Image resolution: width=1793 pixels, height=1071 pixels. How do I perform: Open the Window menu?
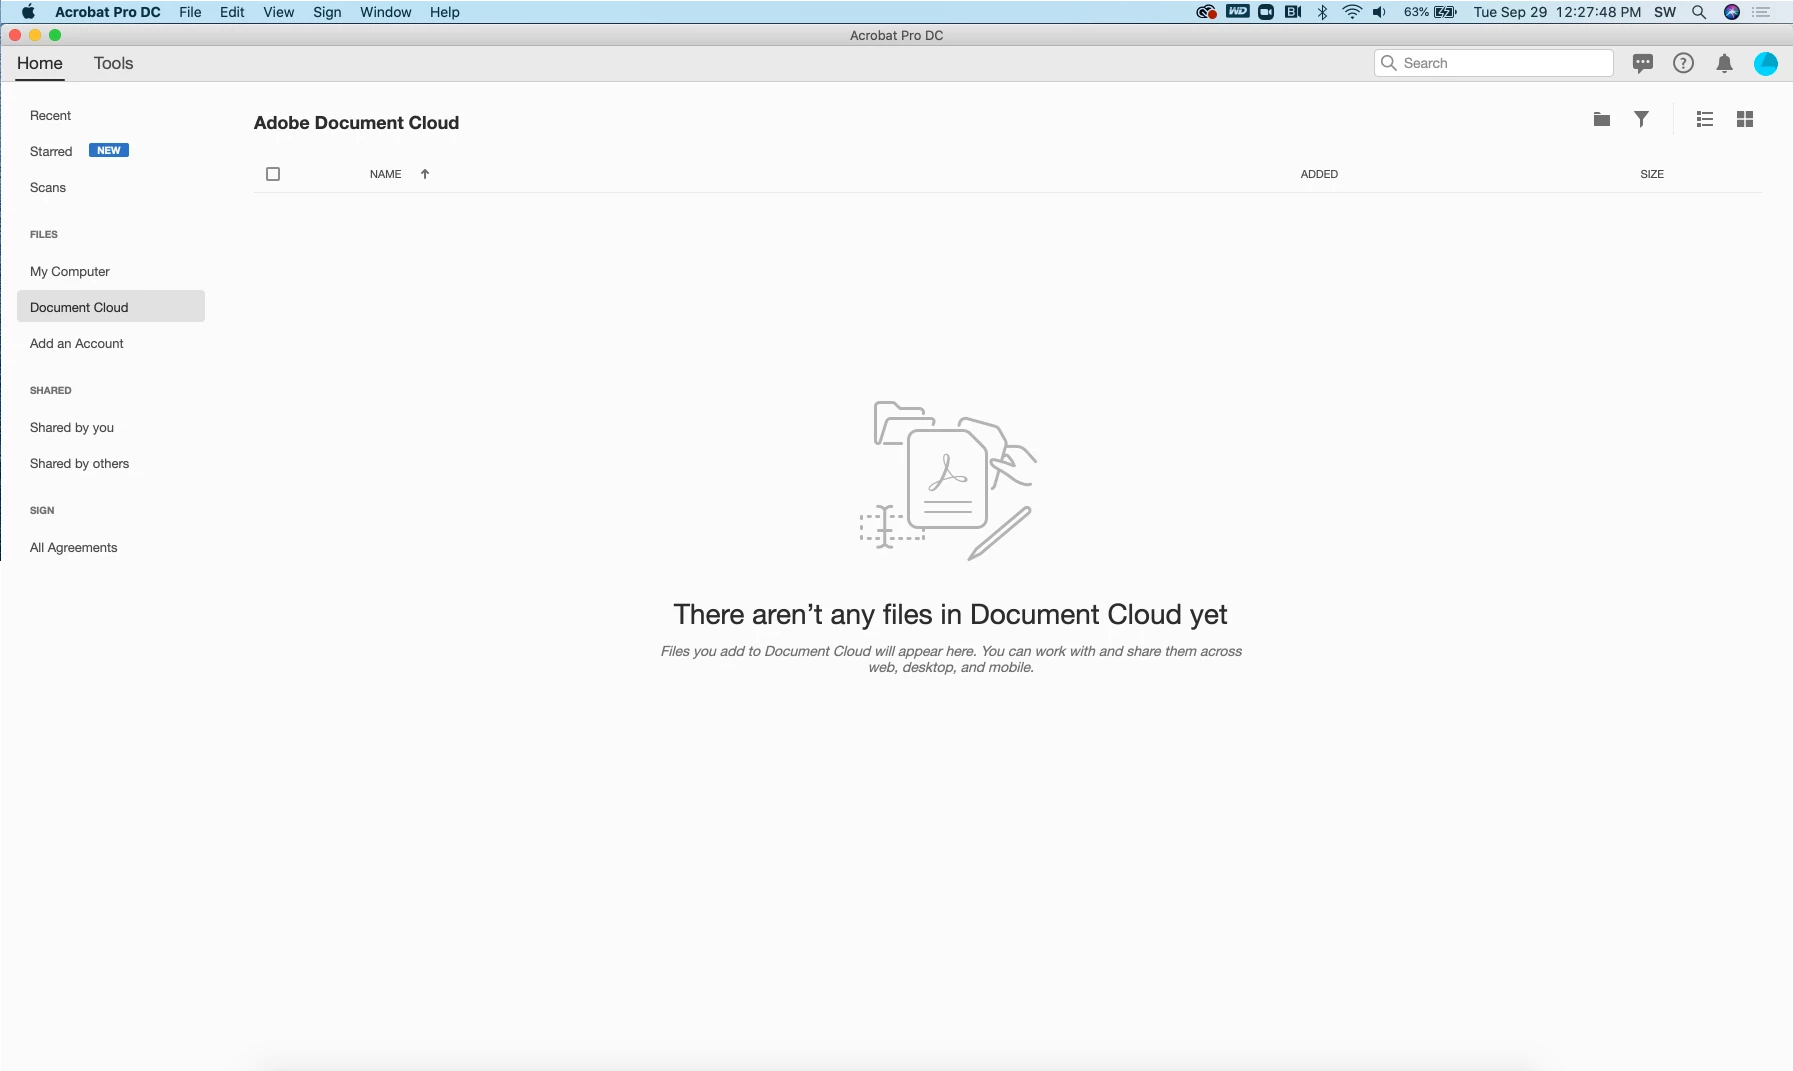click(x=386, y=12)
